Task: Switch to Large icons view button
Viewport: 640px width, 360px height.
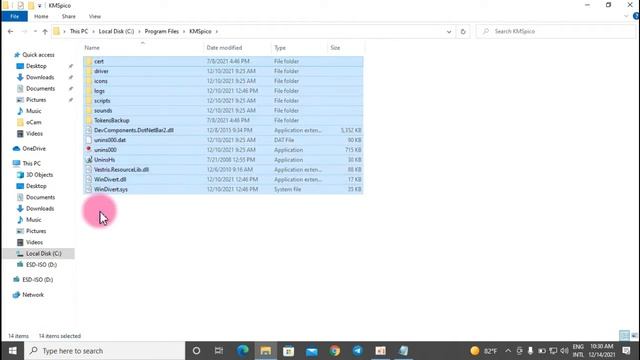Action: [x=634, y=336]
